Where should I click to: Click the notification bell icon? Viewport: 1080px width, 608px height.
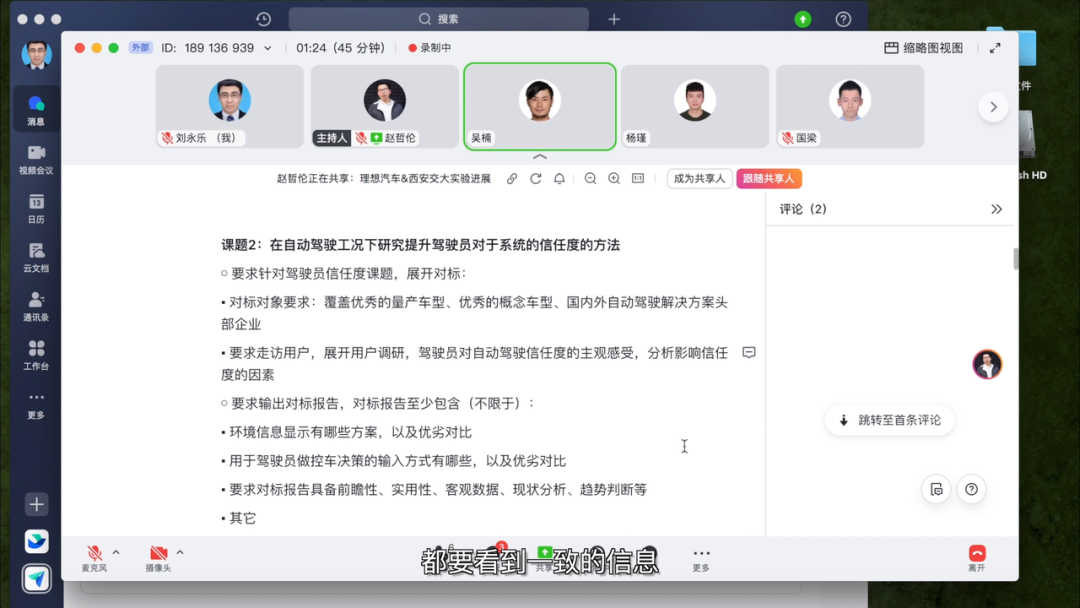559,178
